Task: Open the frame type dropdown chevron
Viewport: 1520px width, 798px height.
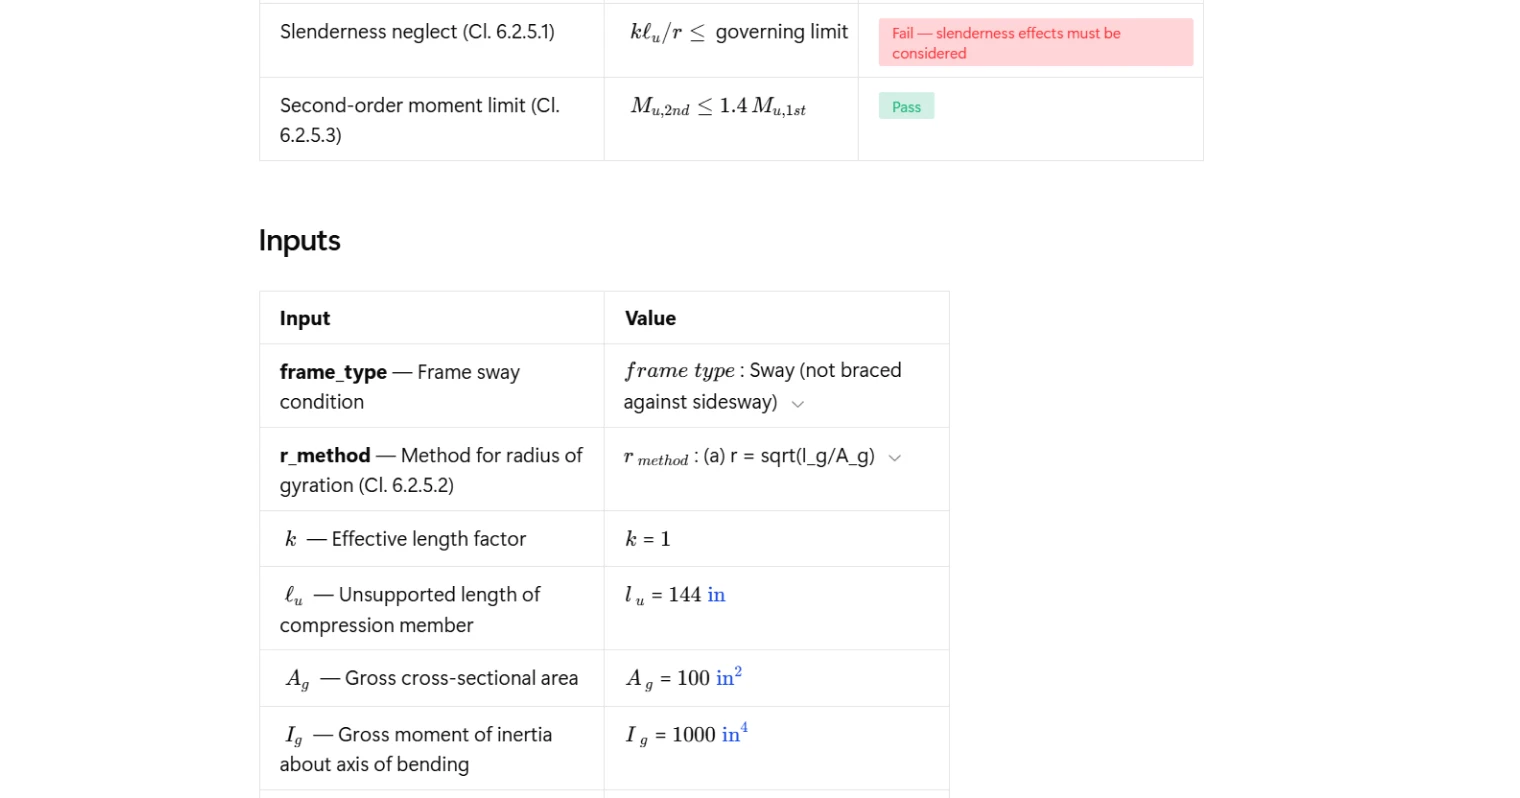Action: pos(798,404)
